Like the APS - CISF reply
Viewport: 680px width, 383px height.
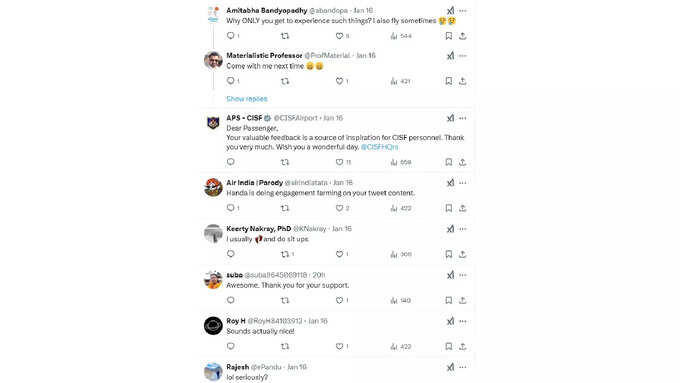coord(339,162)
